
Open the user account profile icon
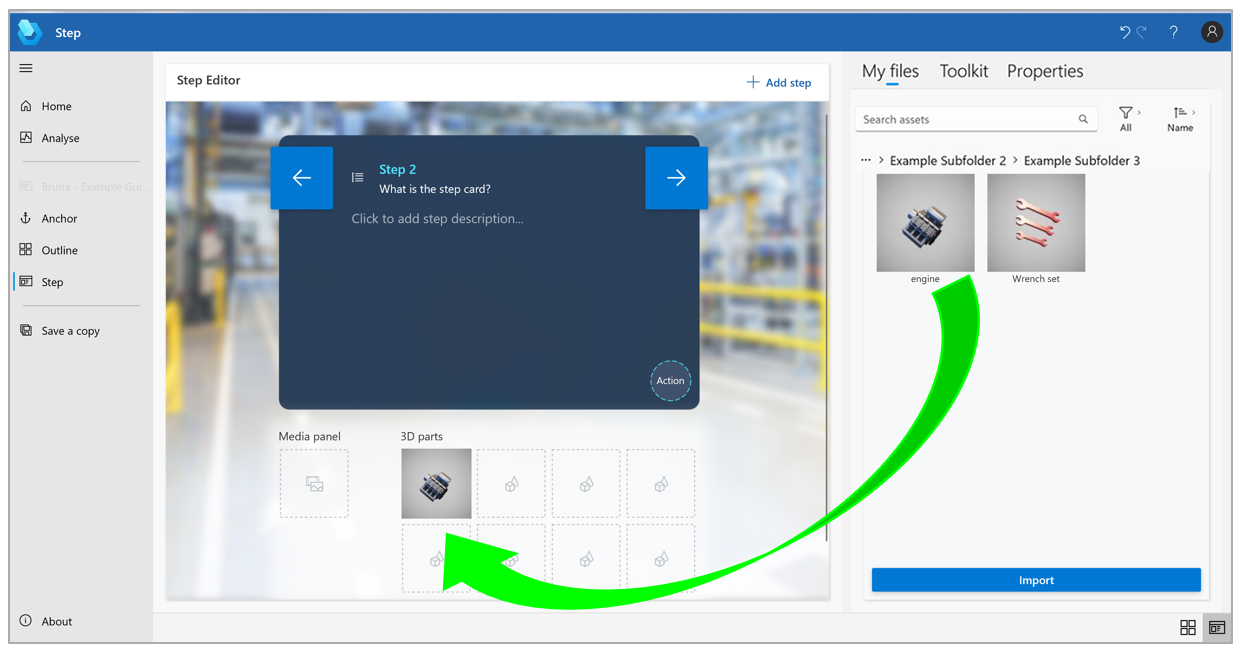pos(1212,32)
